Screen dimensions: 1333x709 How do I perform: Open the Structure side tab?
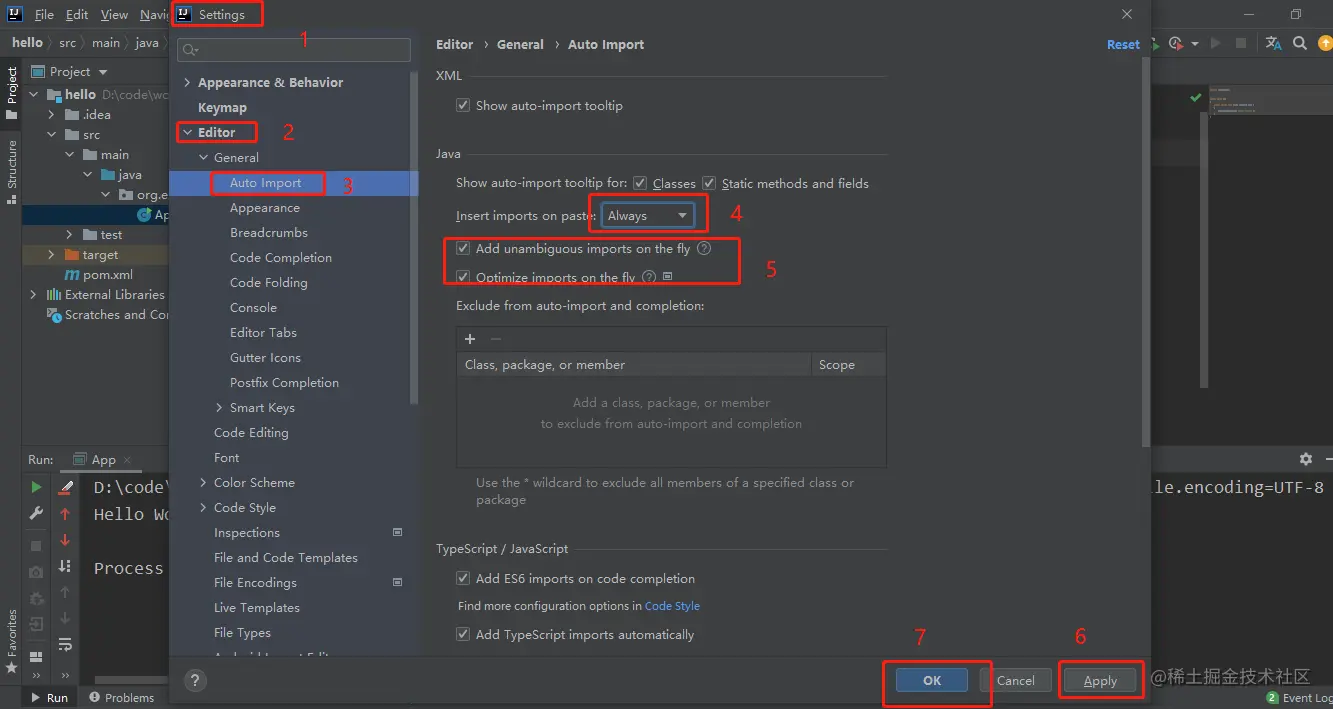click(12, 172)
